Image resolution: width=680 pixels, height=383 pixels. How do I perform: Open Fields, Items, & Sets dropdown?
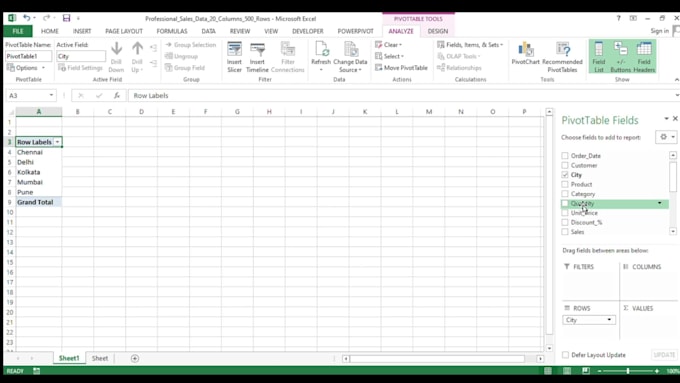(470, 45)
